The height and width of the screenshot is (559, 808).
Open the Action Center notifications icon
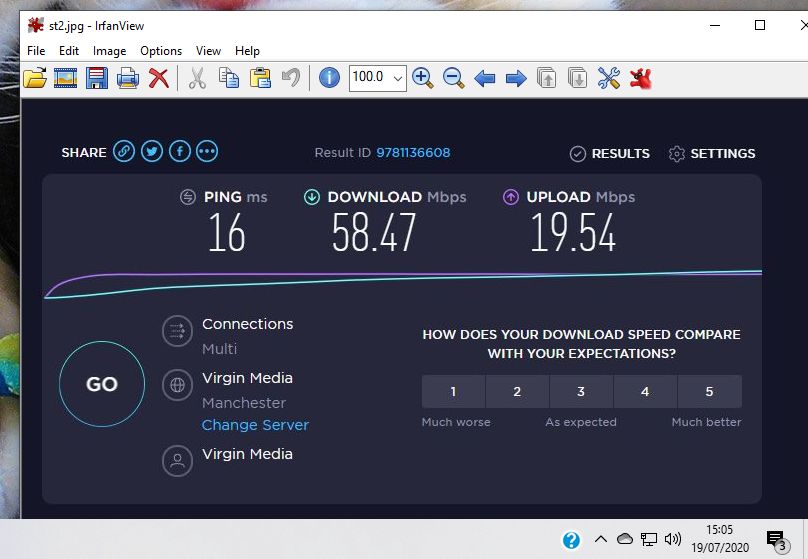coord(777,540)
